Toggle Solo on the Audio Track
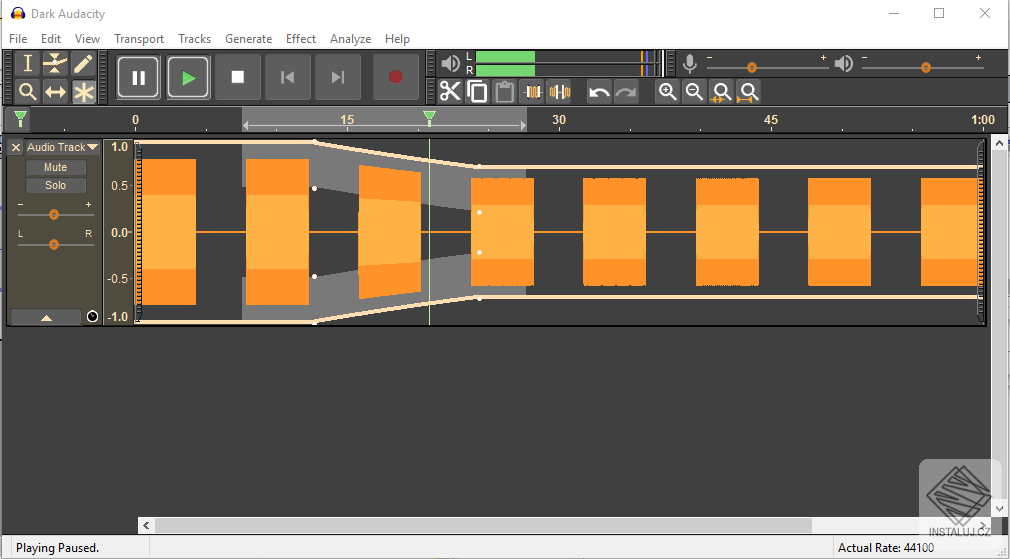The width and height of the screenshot is (1010, 559). click(55, 185)
